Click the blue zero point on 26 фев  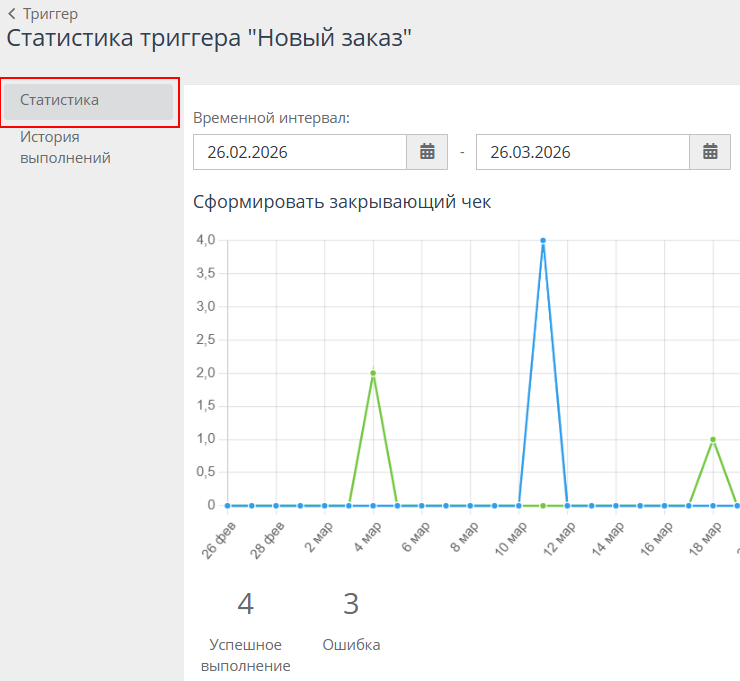pos(227,506)
